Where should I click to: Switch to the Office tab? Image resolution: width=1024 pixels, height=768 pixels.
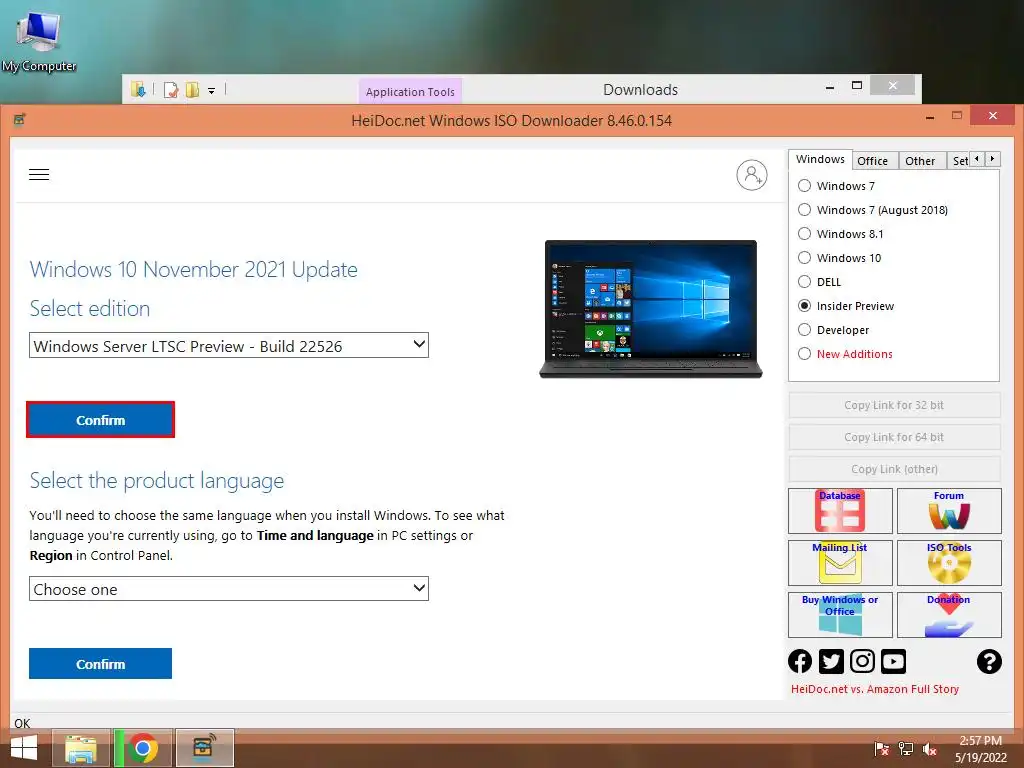[x=872, y=161]
